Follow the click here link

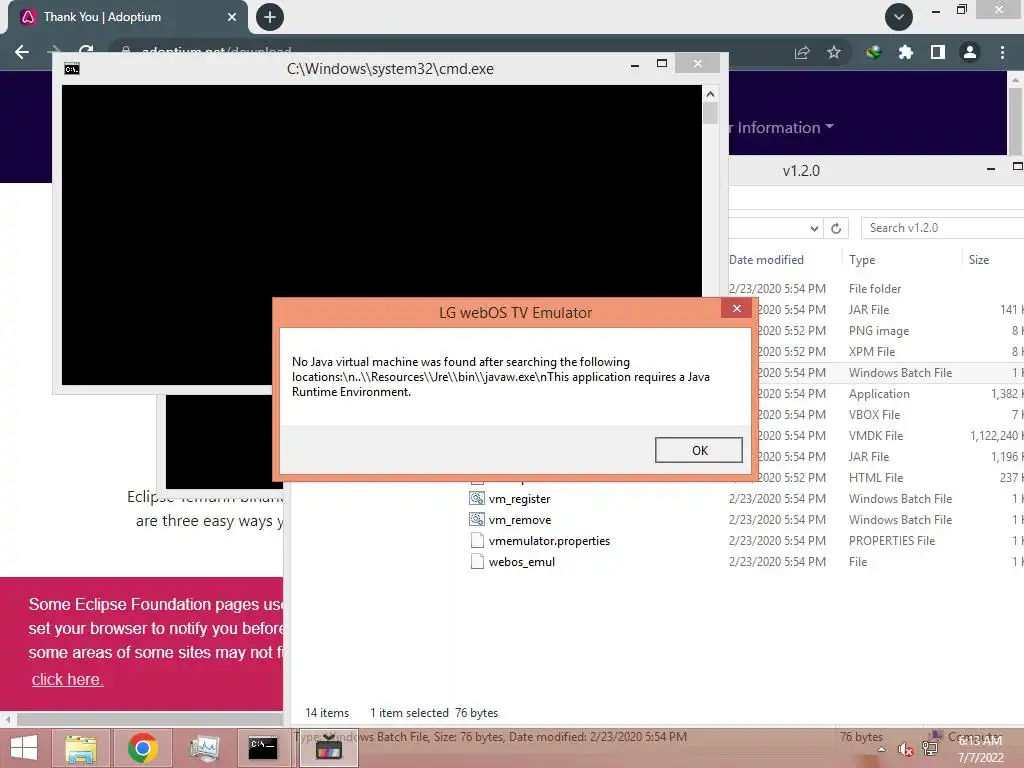(x=67, y=679)
